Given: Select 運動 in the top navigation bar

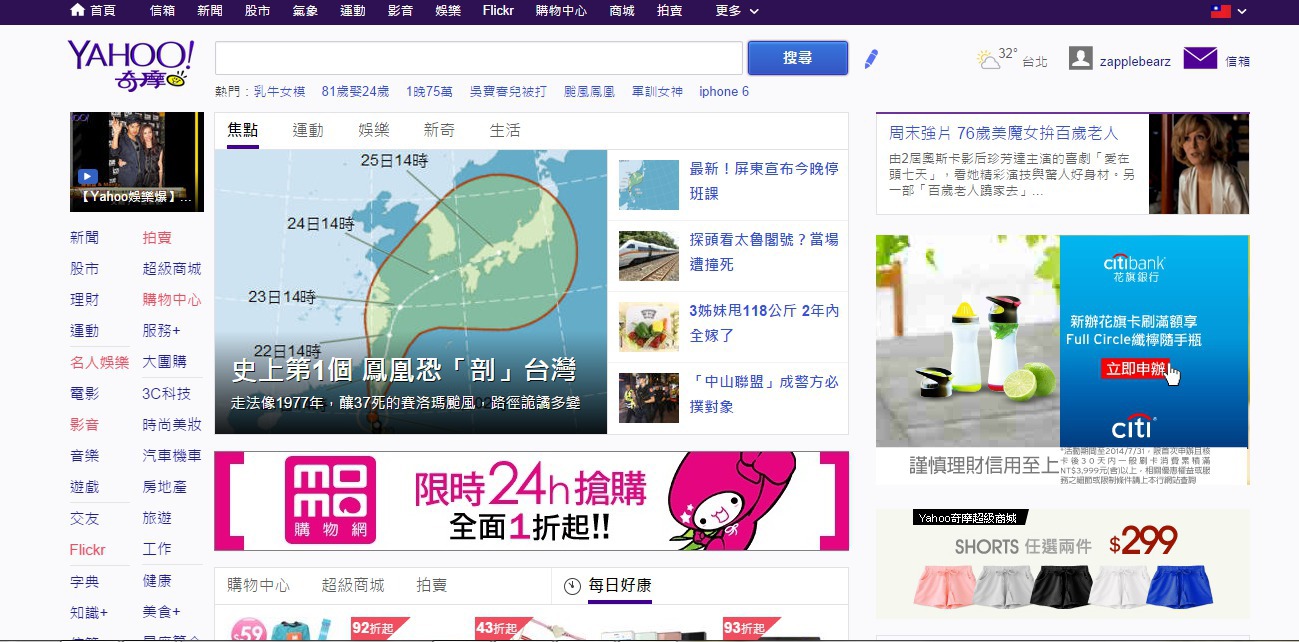Looking at the screenshot, I should (x=353, y=11).
